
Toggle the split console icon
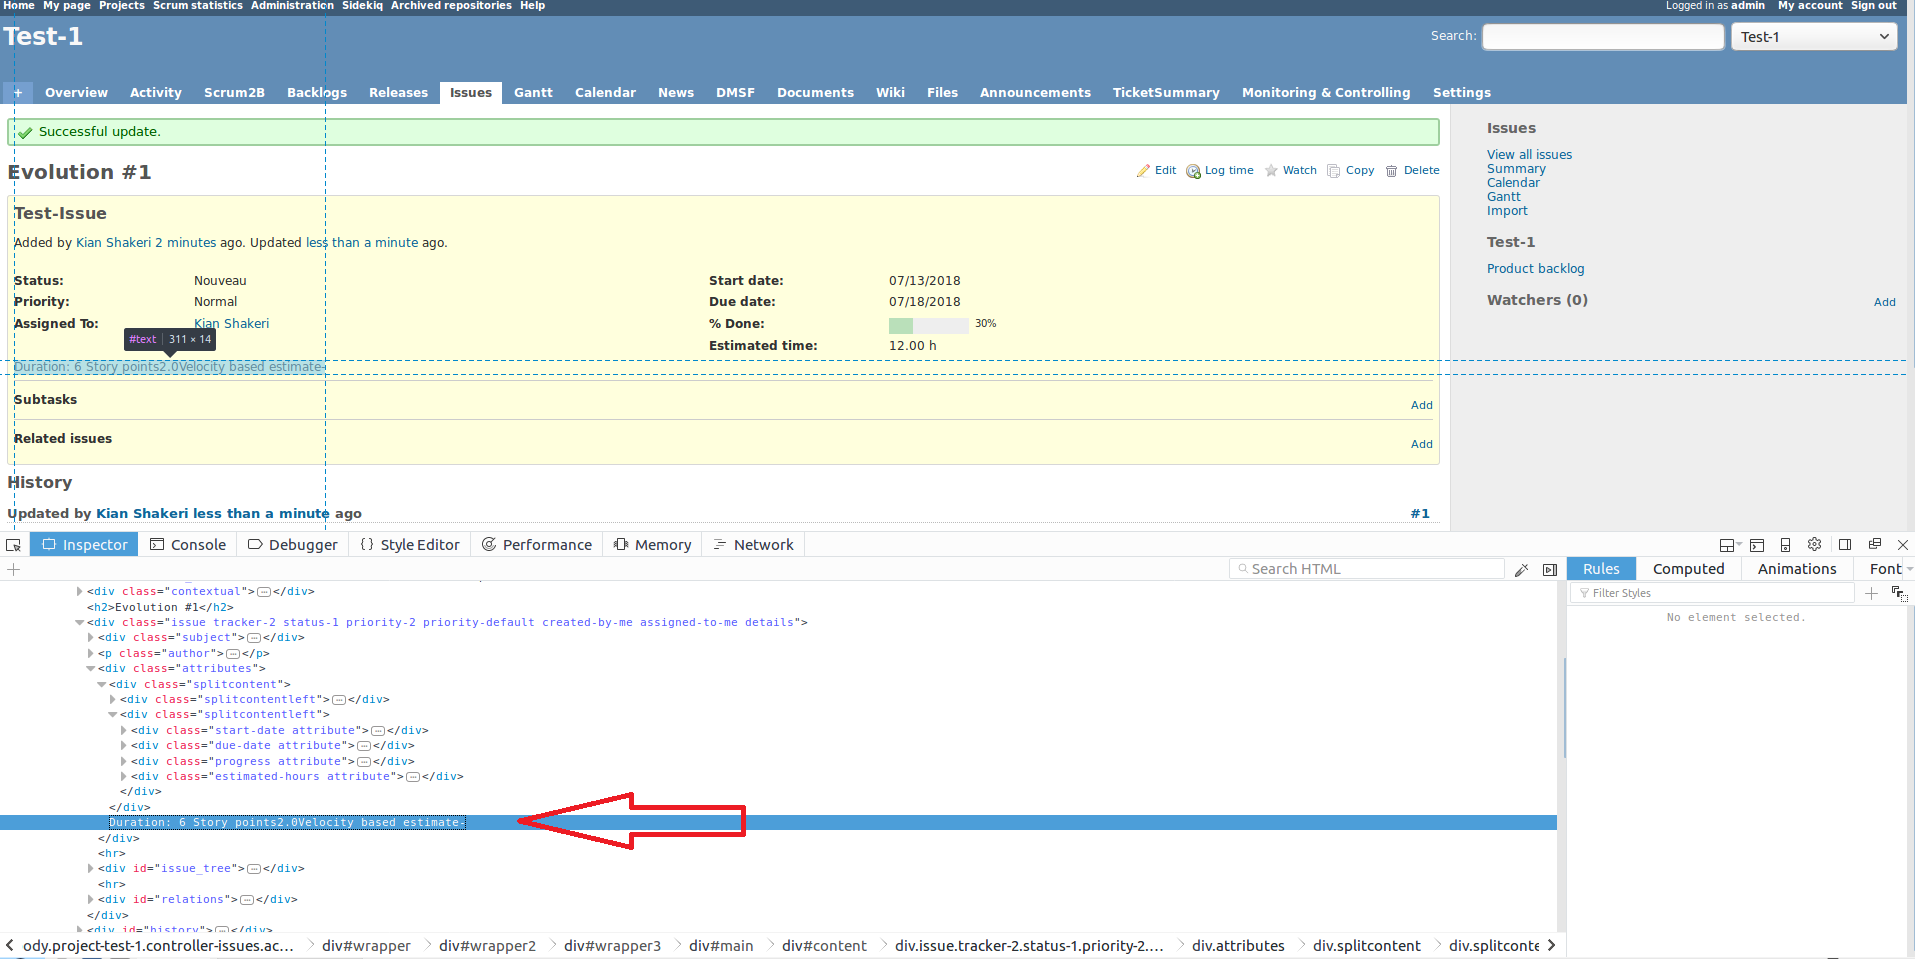click(x=1757, y=545)
